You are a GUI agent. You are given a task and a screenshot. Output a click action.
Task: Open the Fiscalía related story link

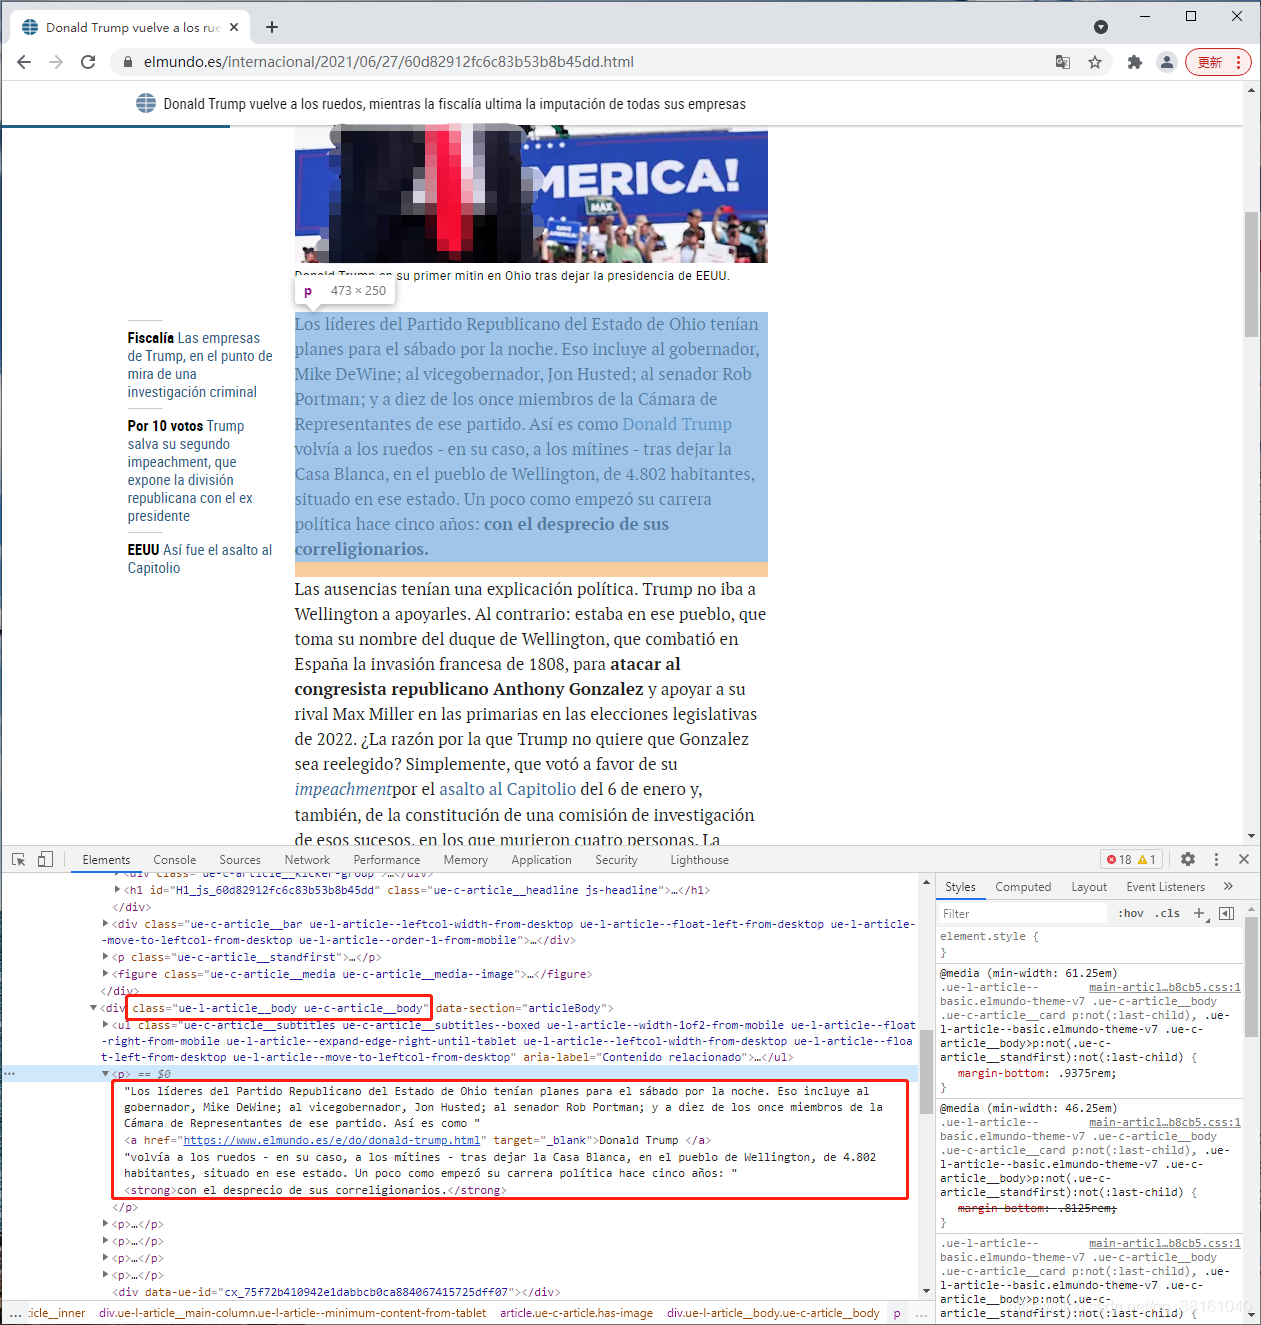point(200,365)
